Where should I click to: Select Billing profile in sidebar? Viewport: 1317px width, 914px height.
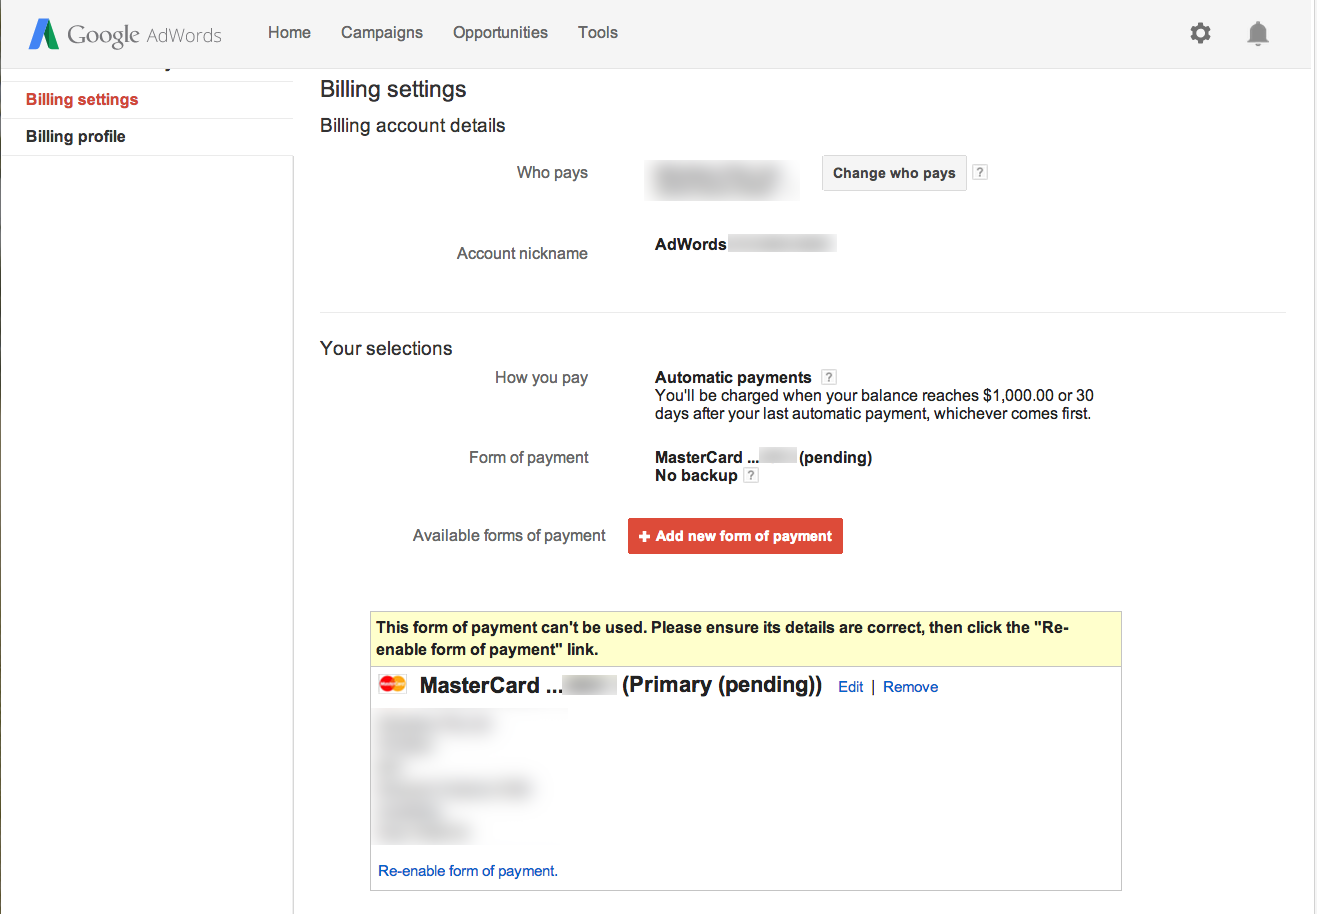[x=76, y=136]
